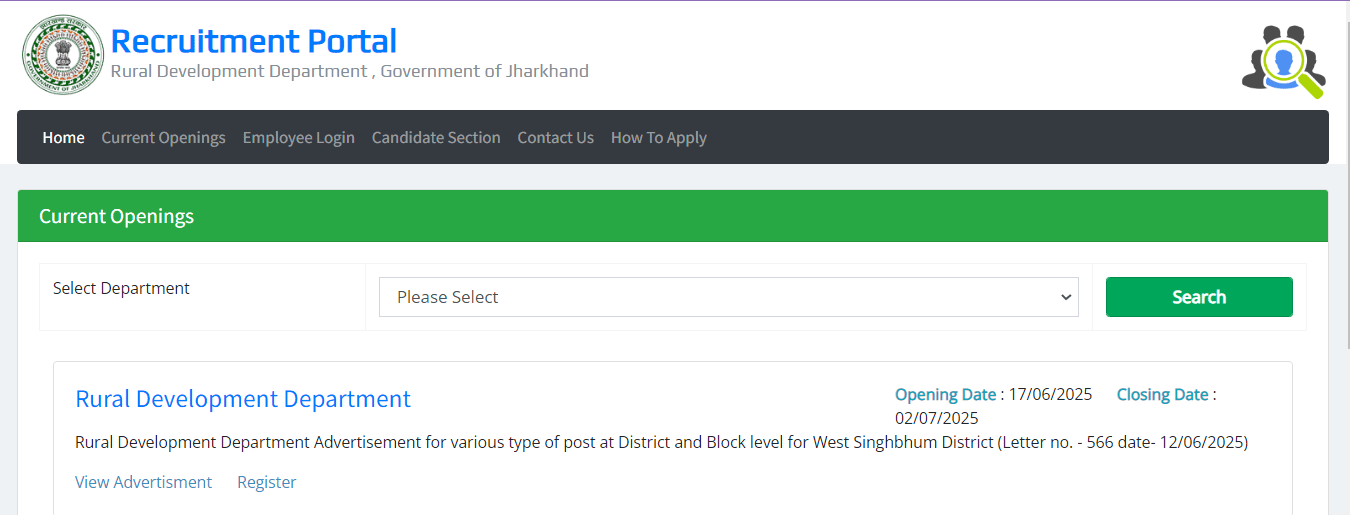Screen dimensions: 1350x515
Task: Click the Current Openings green header
Action: 673,216
